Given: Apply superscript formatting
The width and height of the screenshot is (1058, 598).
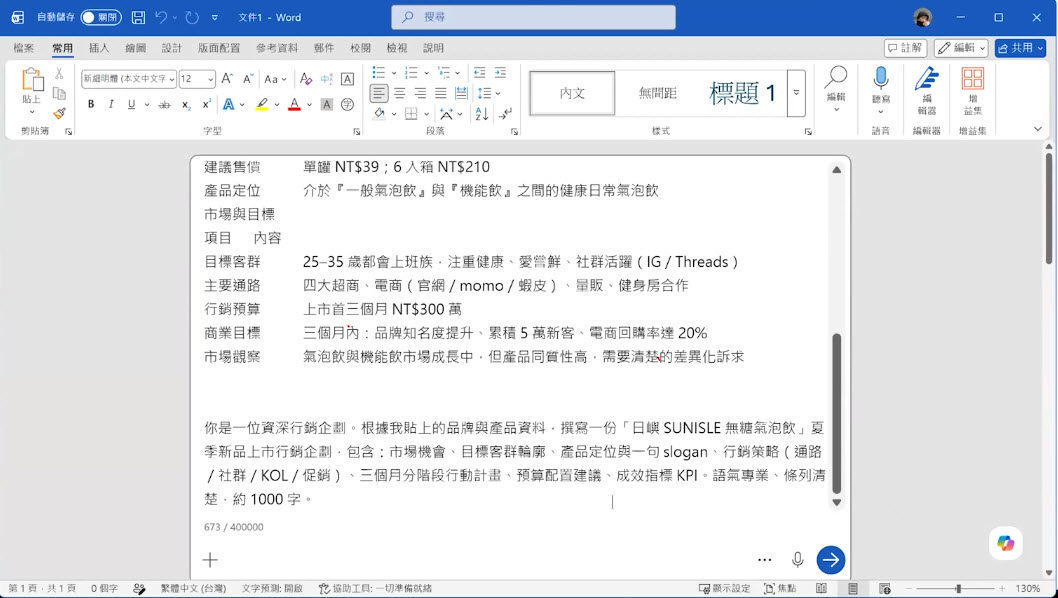Looking at the screenshot, I should [x=206, y=105].
